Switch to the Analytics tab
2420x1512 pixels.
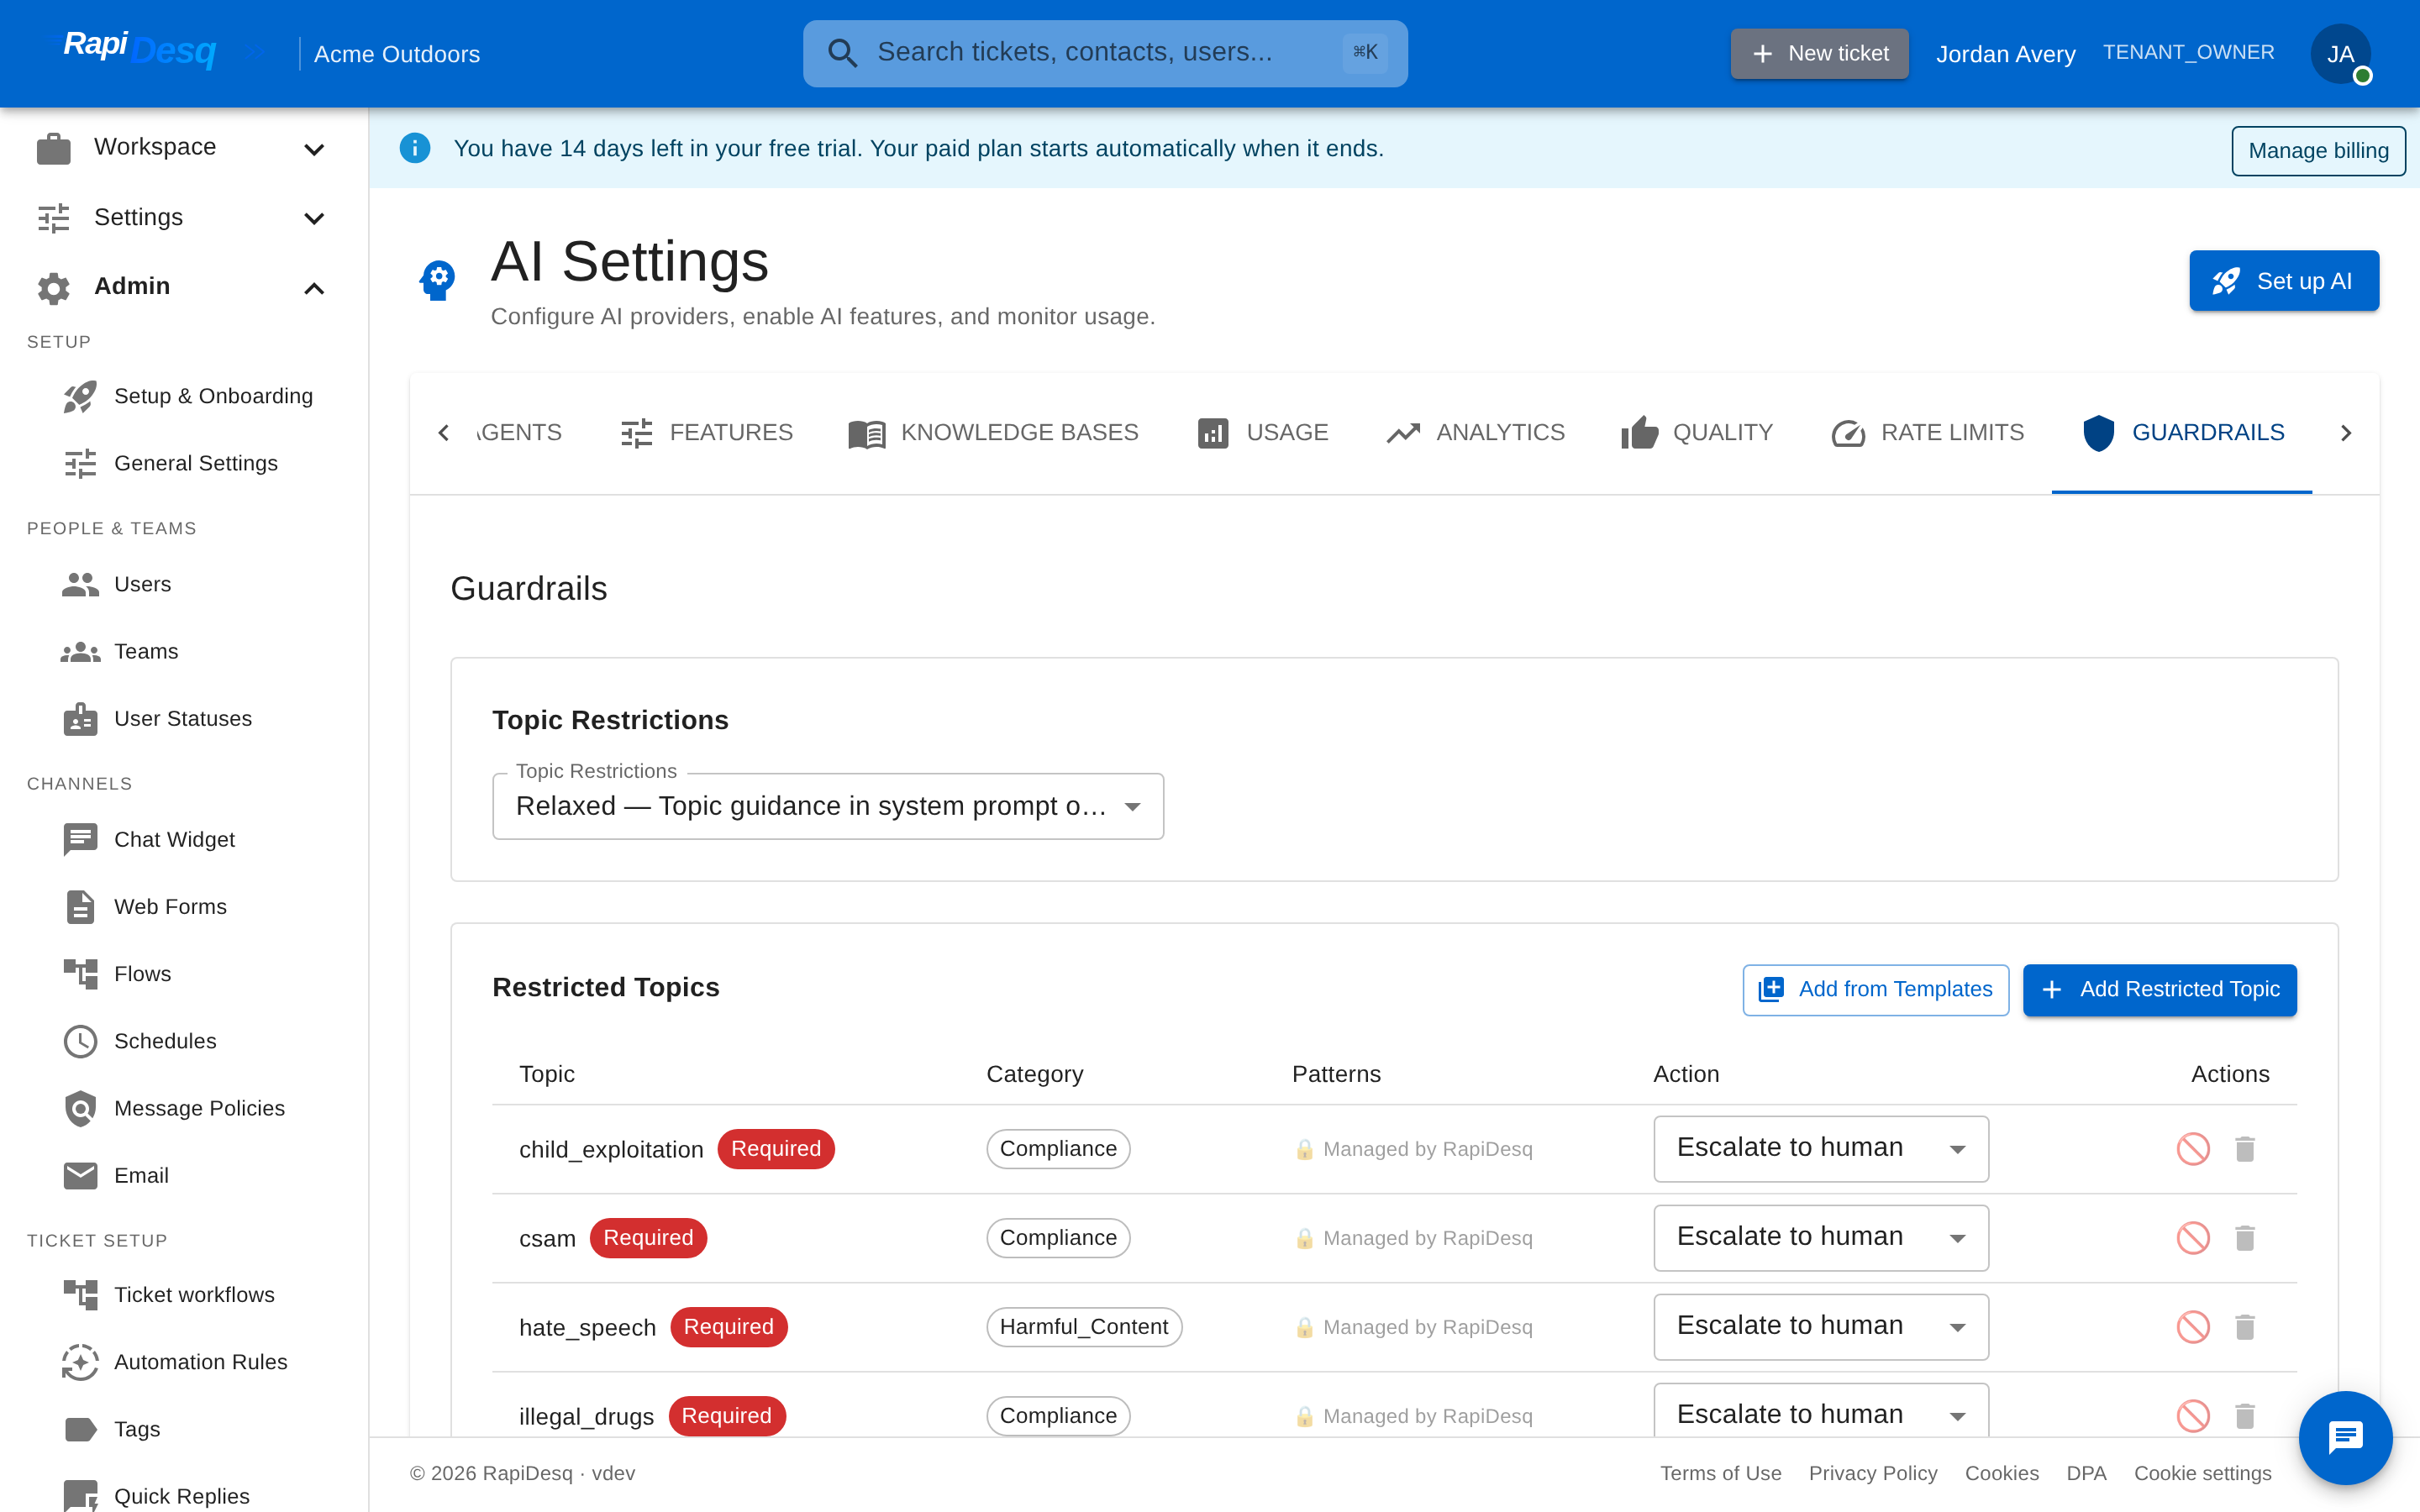tap(1475, 433)
